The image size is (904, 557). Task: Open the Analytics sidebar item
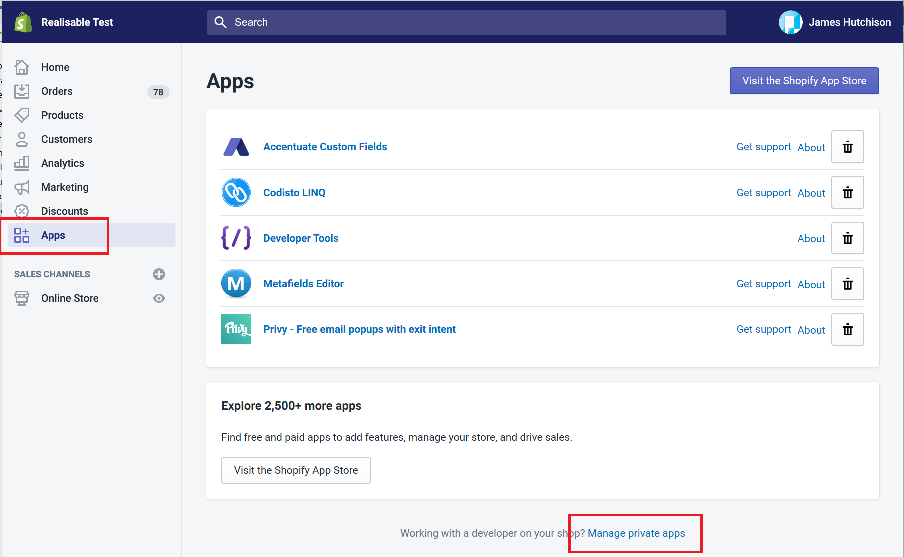(62, 163)
